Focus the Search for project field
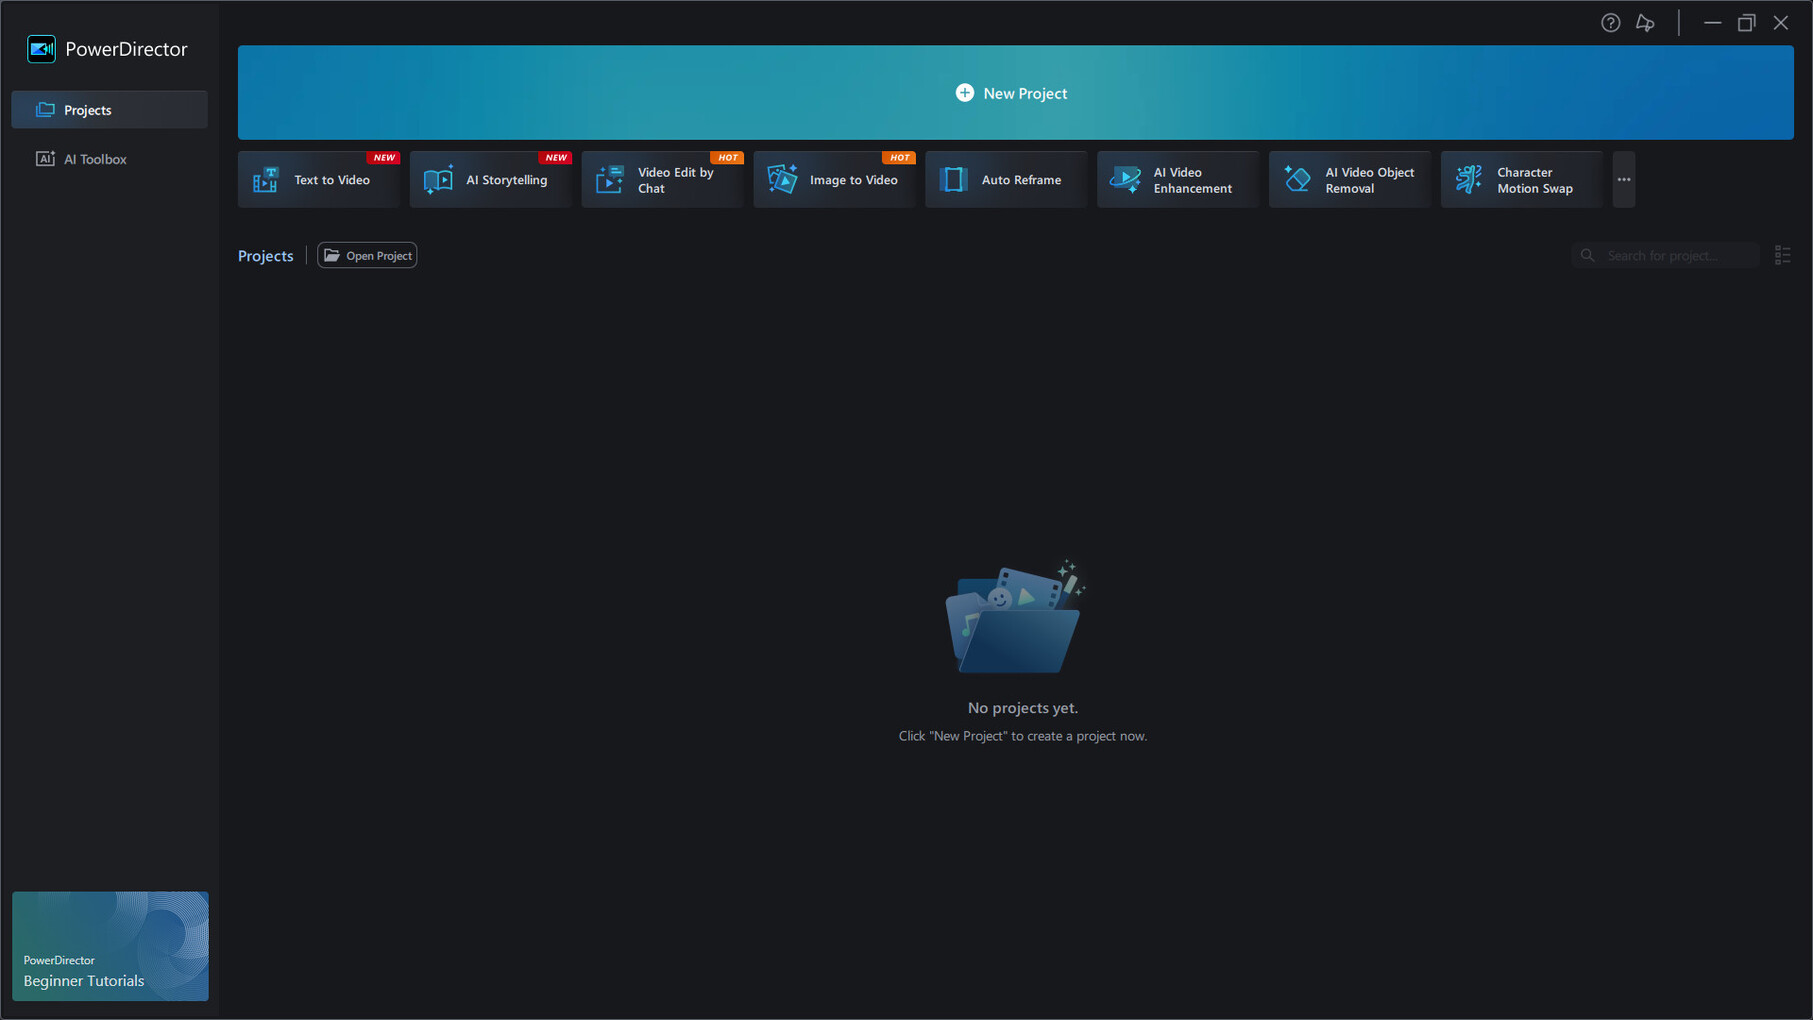The height and width of the screenshot is (1020, 1813). click(1665, 256)
